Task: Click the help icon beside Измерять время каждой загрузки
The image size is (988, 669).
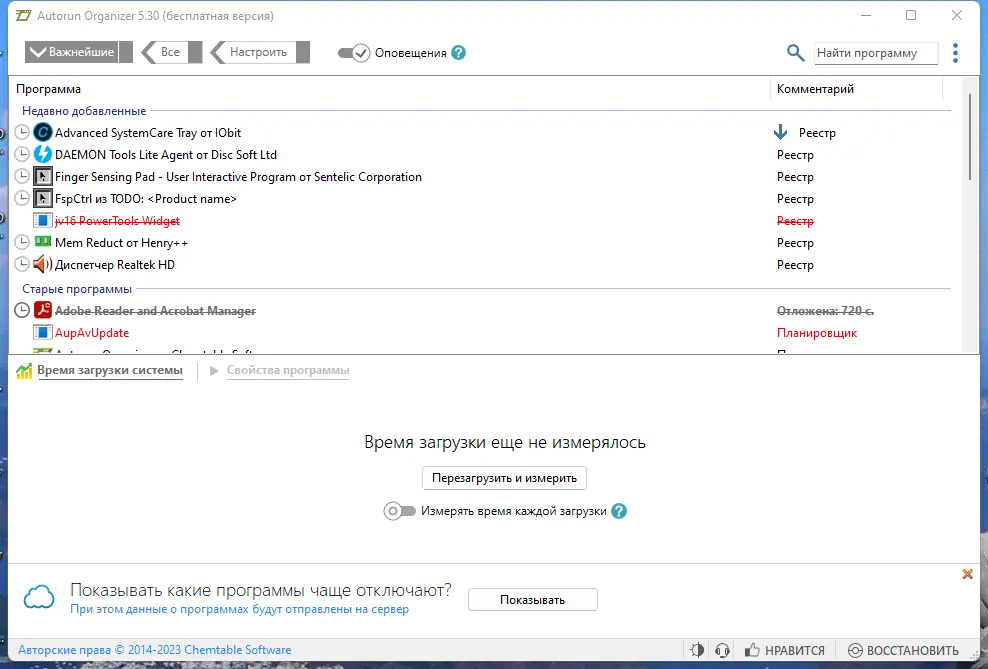Action: click(619, 511)
